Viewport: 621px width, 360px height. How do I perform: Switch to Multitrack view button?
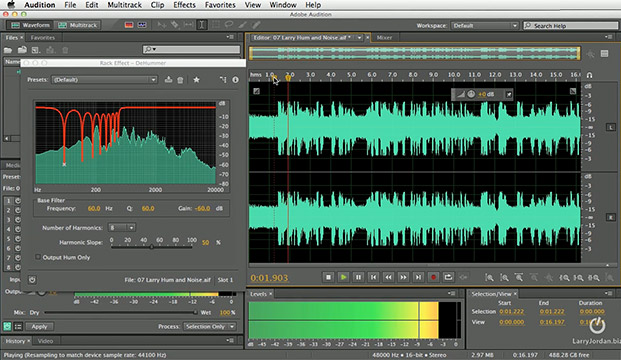(78, 25)
